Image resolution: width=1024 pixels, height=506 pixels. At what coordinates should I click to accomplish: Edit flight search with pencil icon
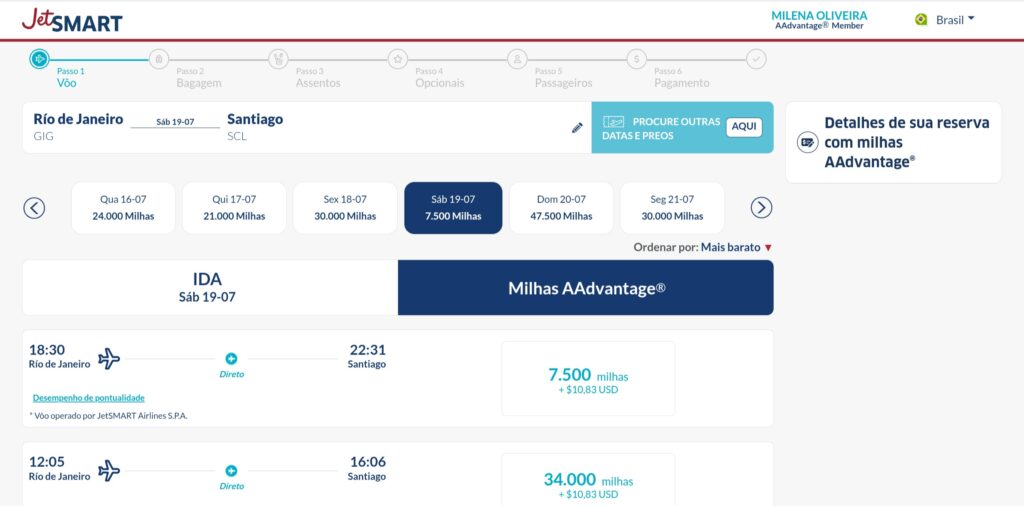[577, 127]
